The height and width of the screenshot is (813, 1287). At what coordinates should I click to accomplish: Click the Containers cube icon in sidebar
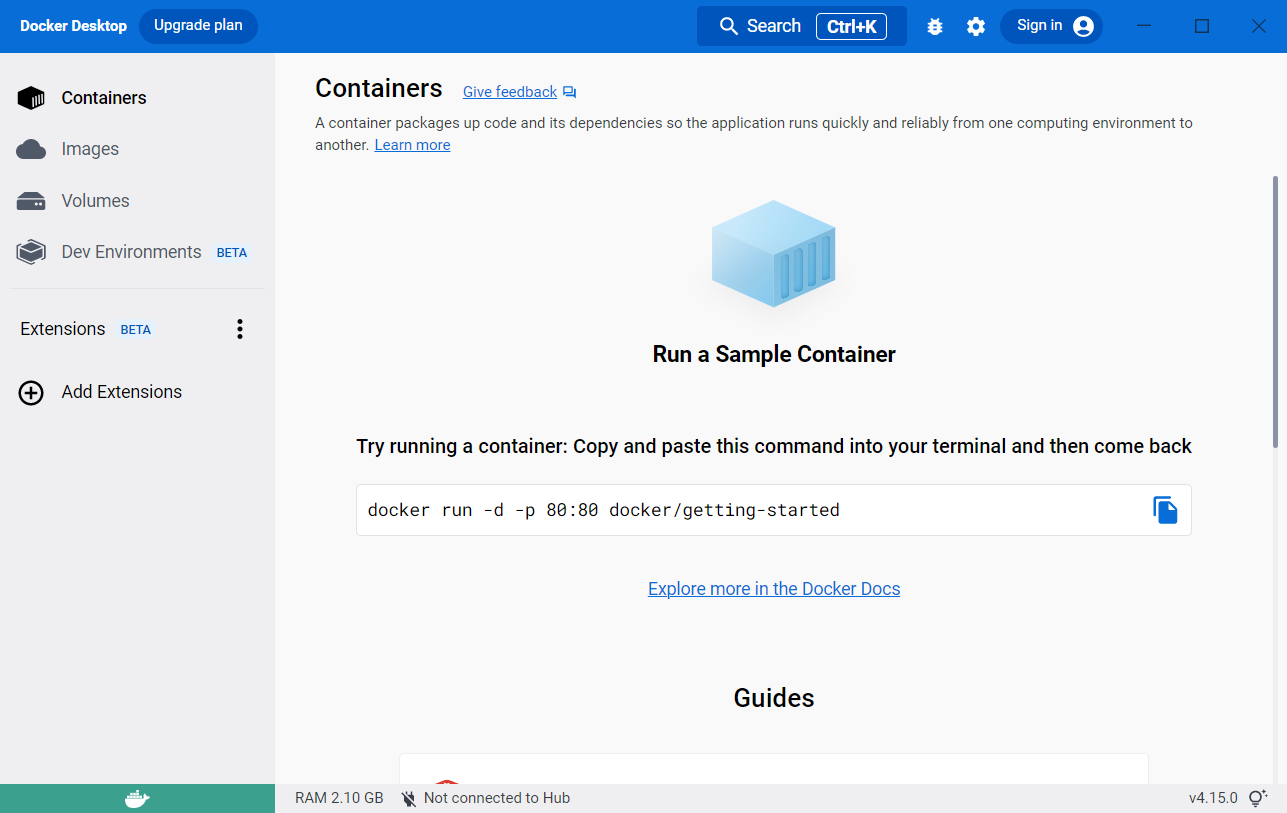click(31, 98)
